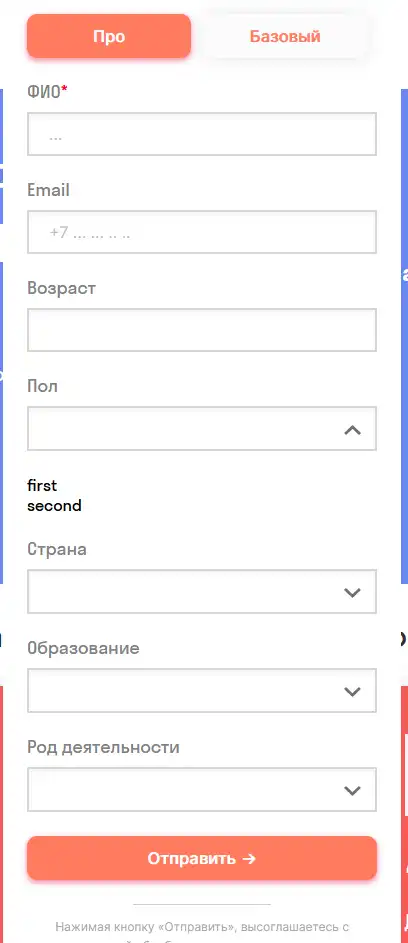
Task: Choose the 'first' option under Пол
Action: (x=42, y=485)
